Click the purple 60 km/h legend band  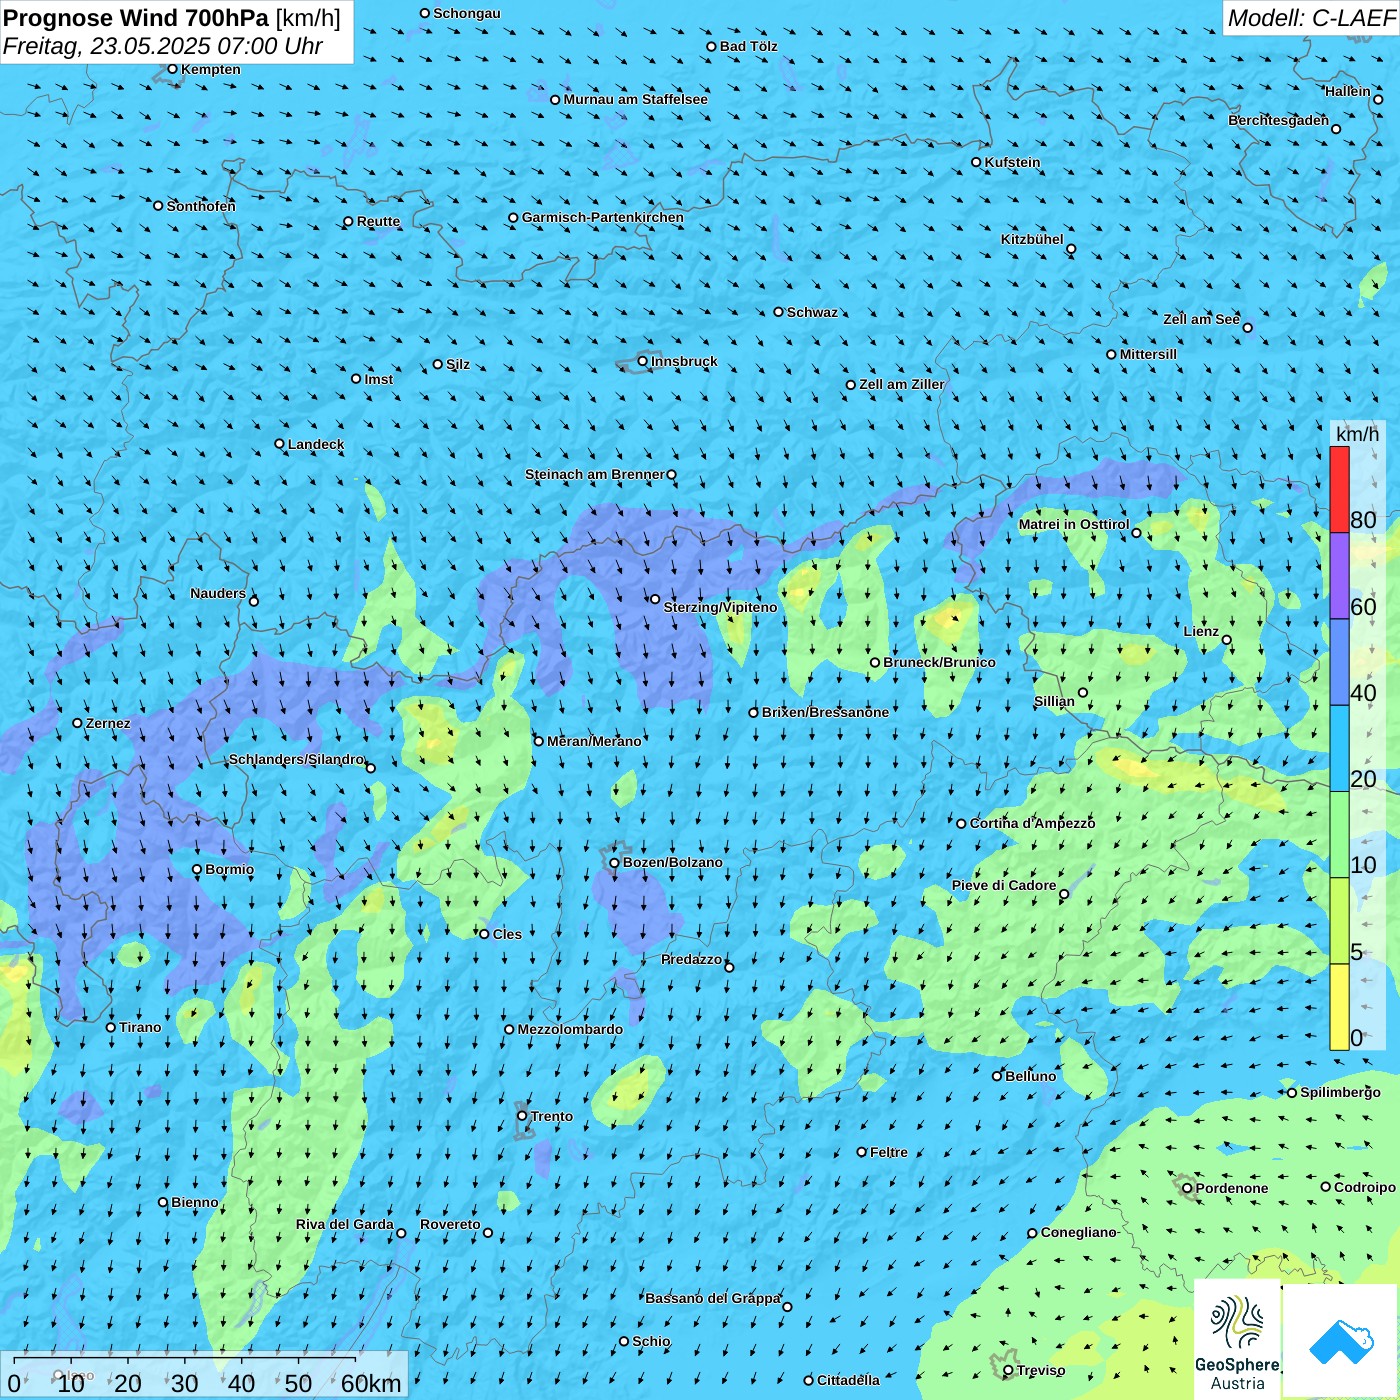tap(1339, 576)
